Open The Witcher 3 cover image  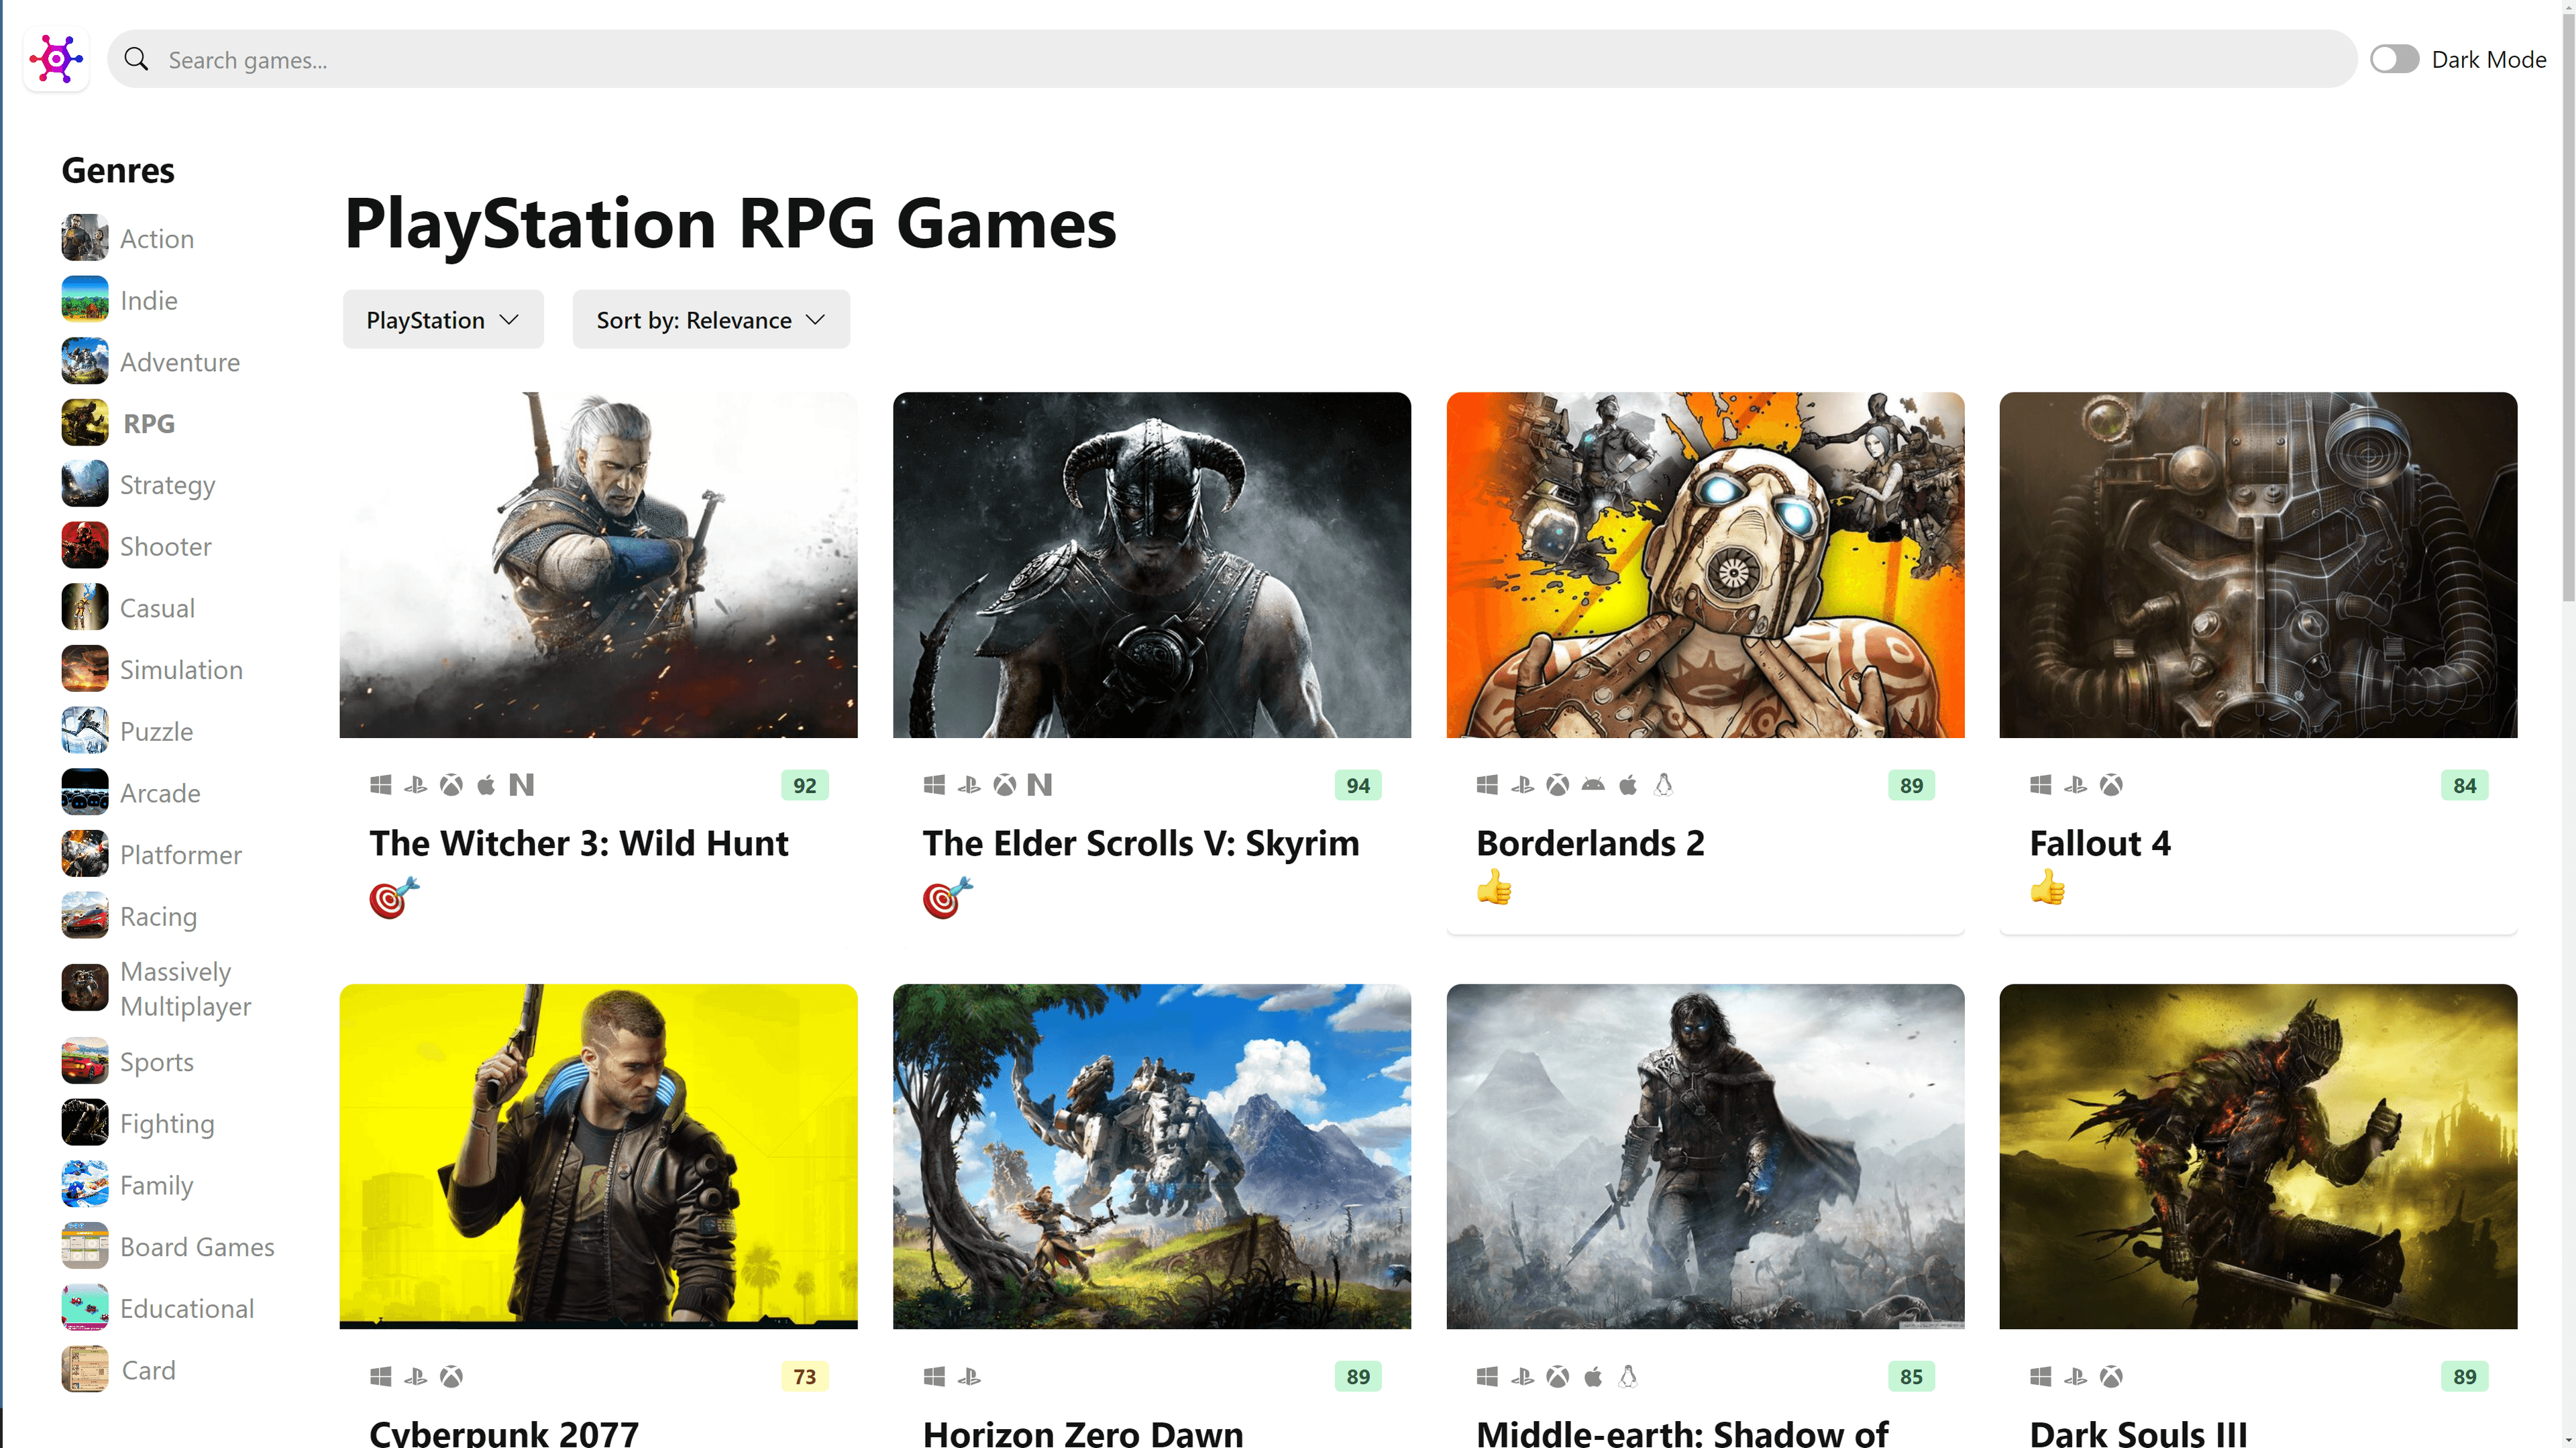[x=598, y=564]
